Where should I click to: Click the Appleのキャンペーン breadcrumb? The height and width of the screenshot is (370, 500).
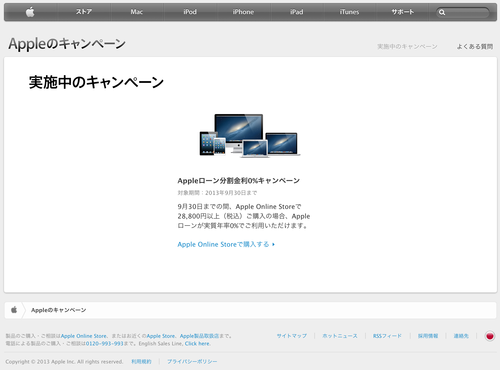pyautogui.click(x=59, y=310)
